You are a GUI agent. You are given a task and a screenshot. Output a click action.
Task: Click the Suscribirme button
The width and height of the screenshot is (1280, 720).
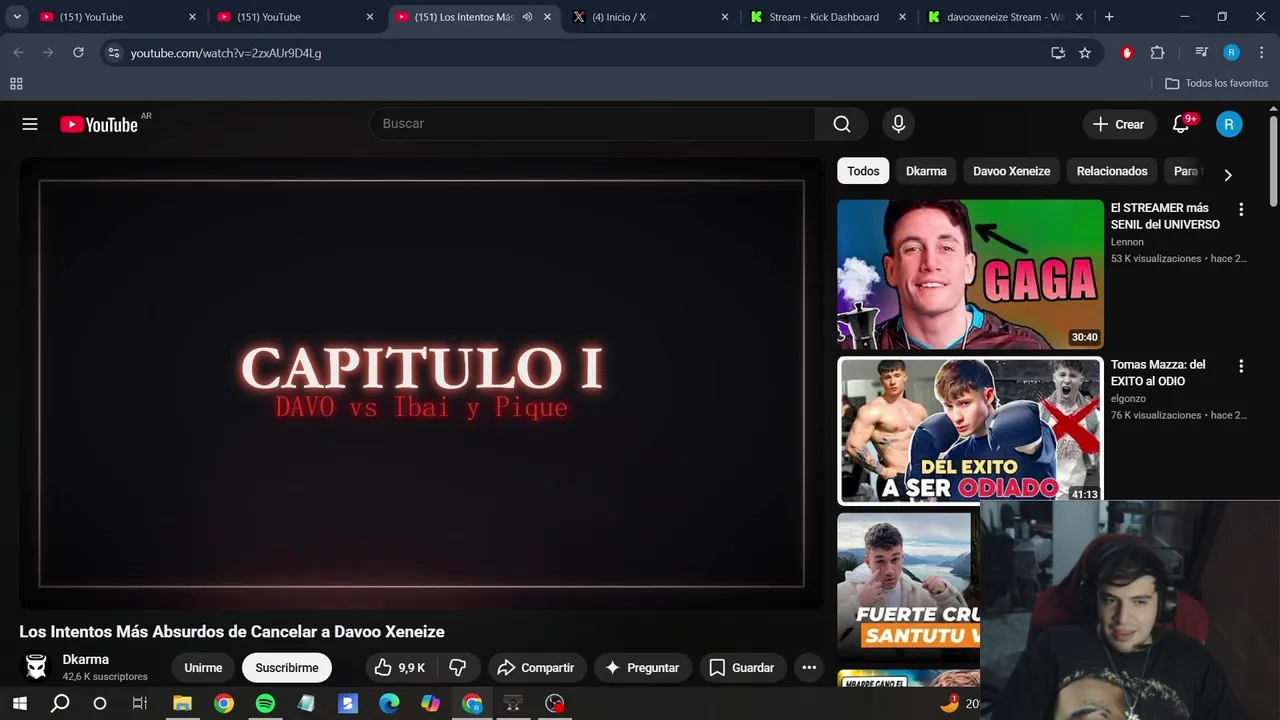pos(287,667)
